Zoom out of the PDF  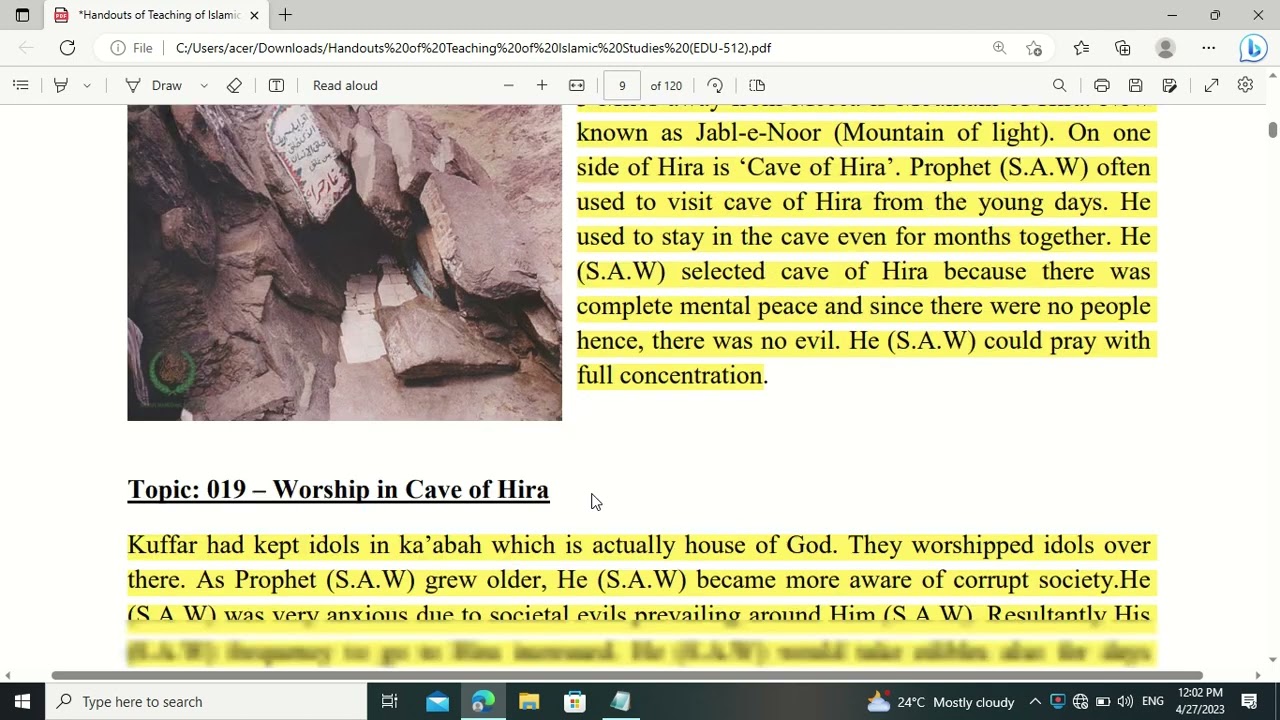coord(508,85)
